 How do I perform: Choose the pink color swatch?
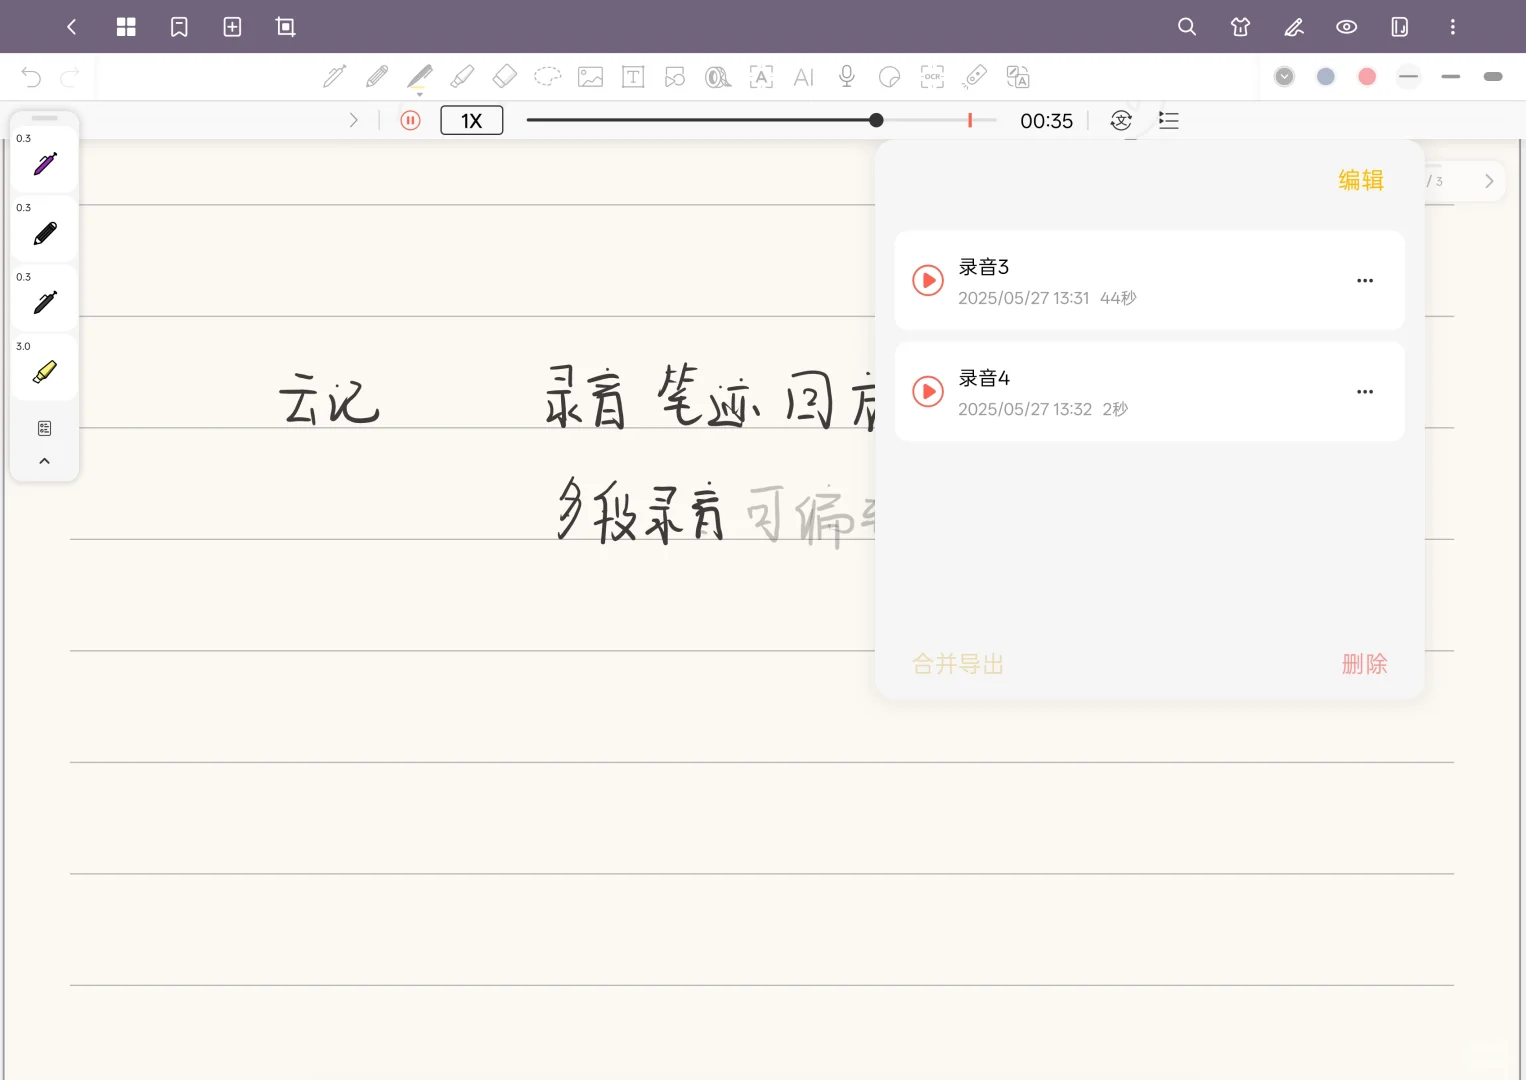point(1367,77)
